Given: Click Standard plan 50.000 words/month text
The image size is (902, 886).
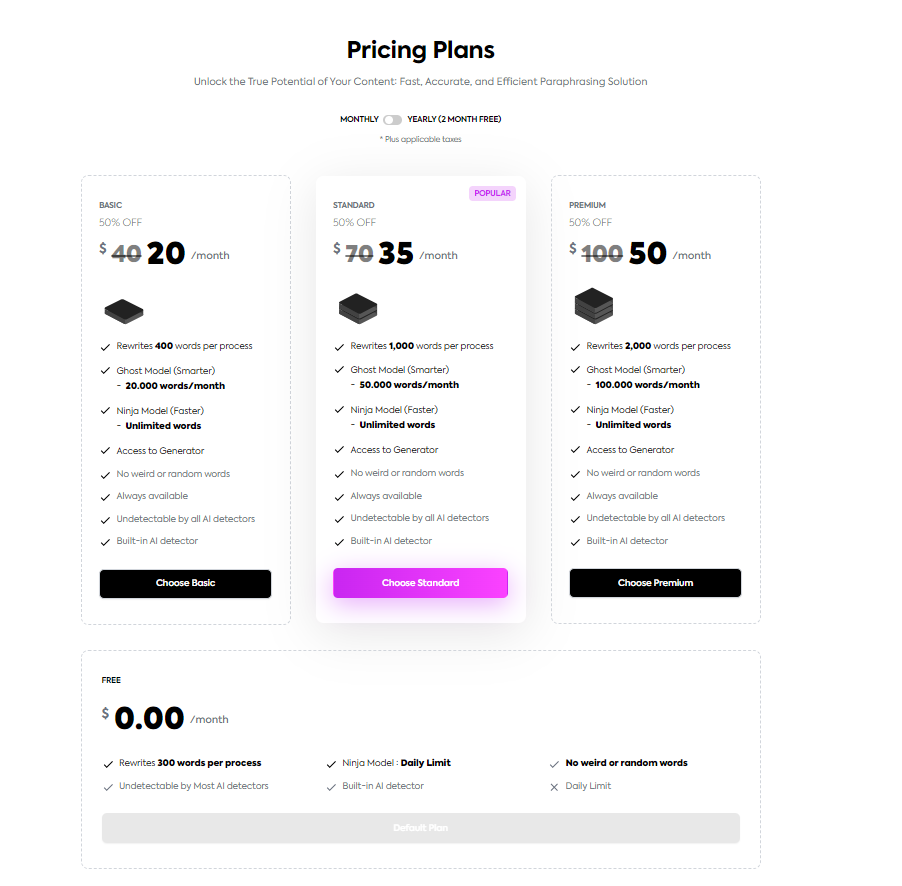Looking at the screenshot, I should [409, 385].
